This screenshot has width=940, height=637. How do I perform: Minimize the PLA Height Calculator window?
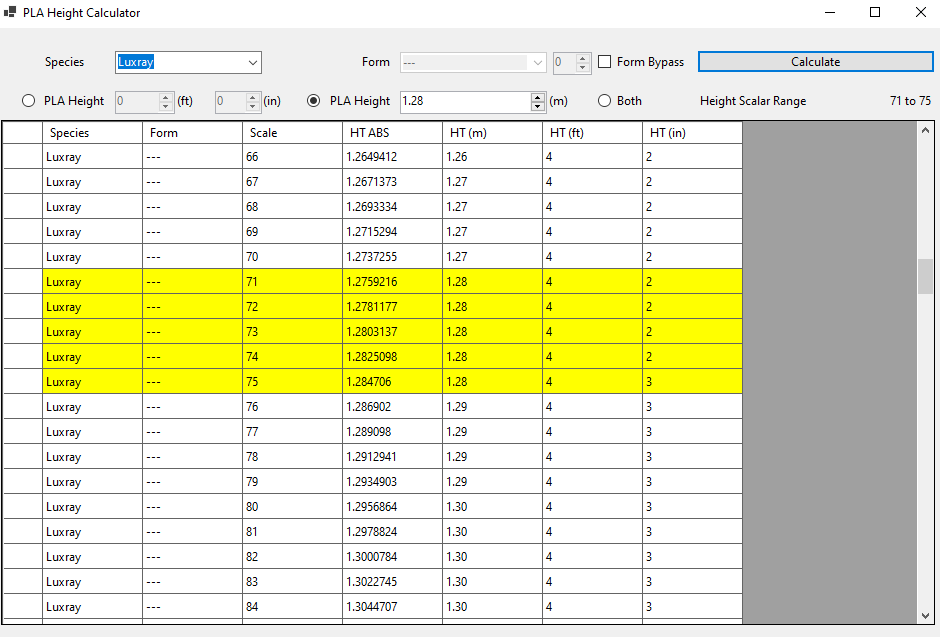click(x=829, y=13)
